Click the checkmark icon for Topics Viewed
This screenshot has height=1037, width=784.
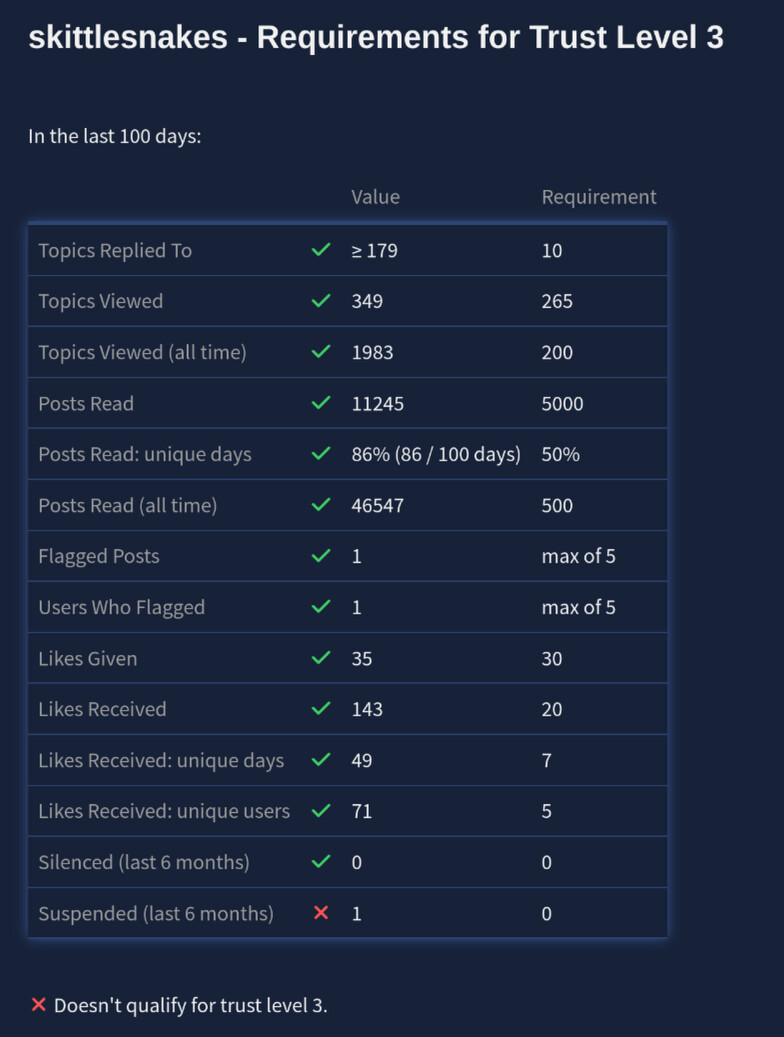pyautogui.click(x=321, y=301)
